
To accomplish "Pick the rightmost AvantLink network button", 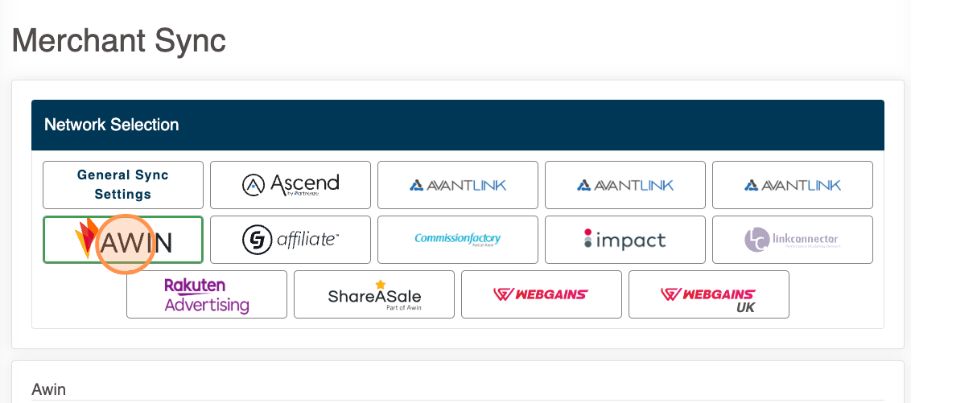I will click(792, 185).
